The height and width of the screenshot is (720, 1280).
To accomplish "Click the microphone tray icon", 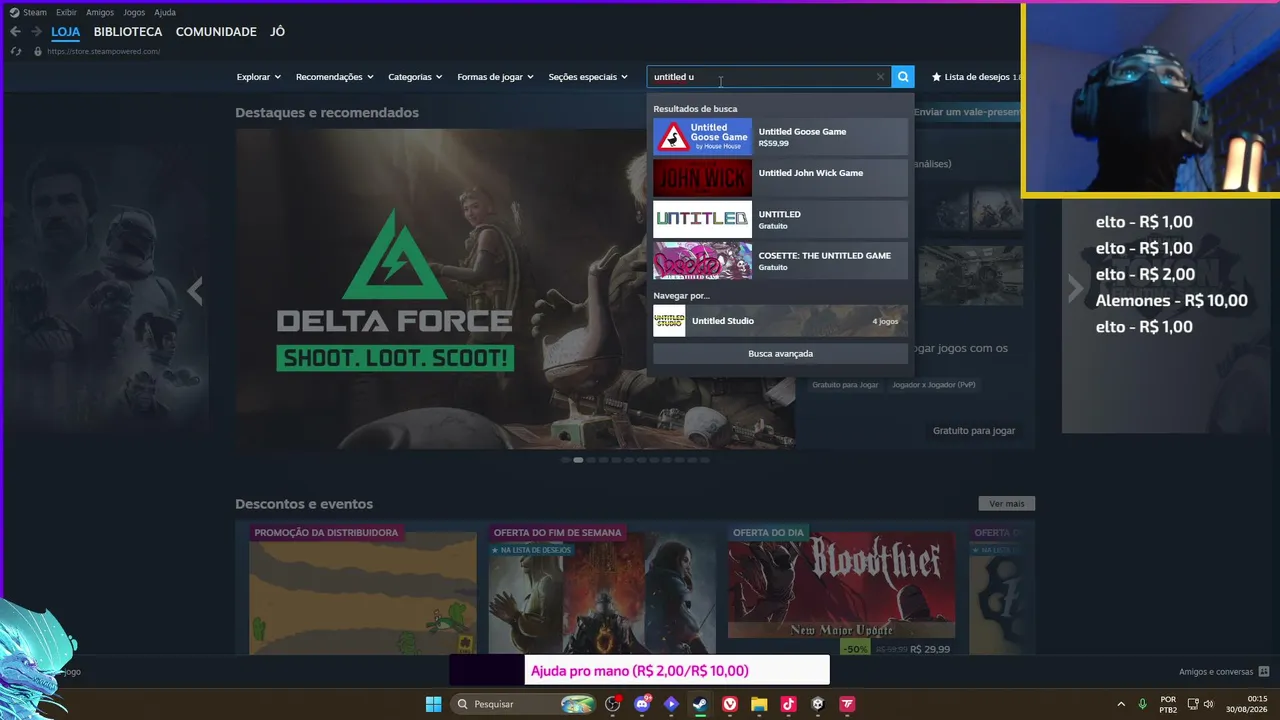I will (x=1143, y=704).
